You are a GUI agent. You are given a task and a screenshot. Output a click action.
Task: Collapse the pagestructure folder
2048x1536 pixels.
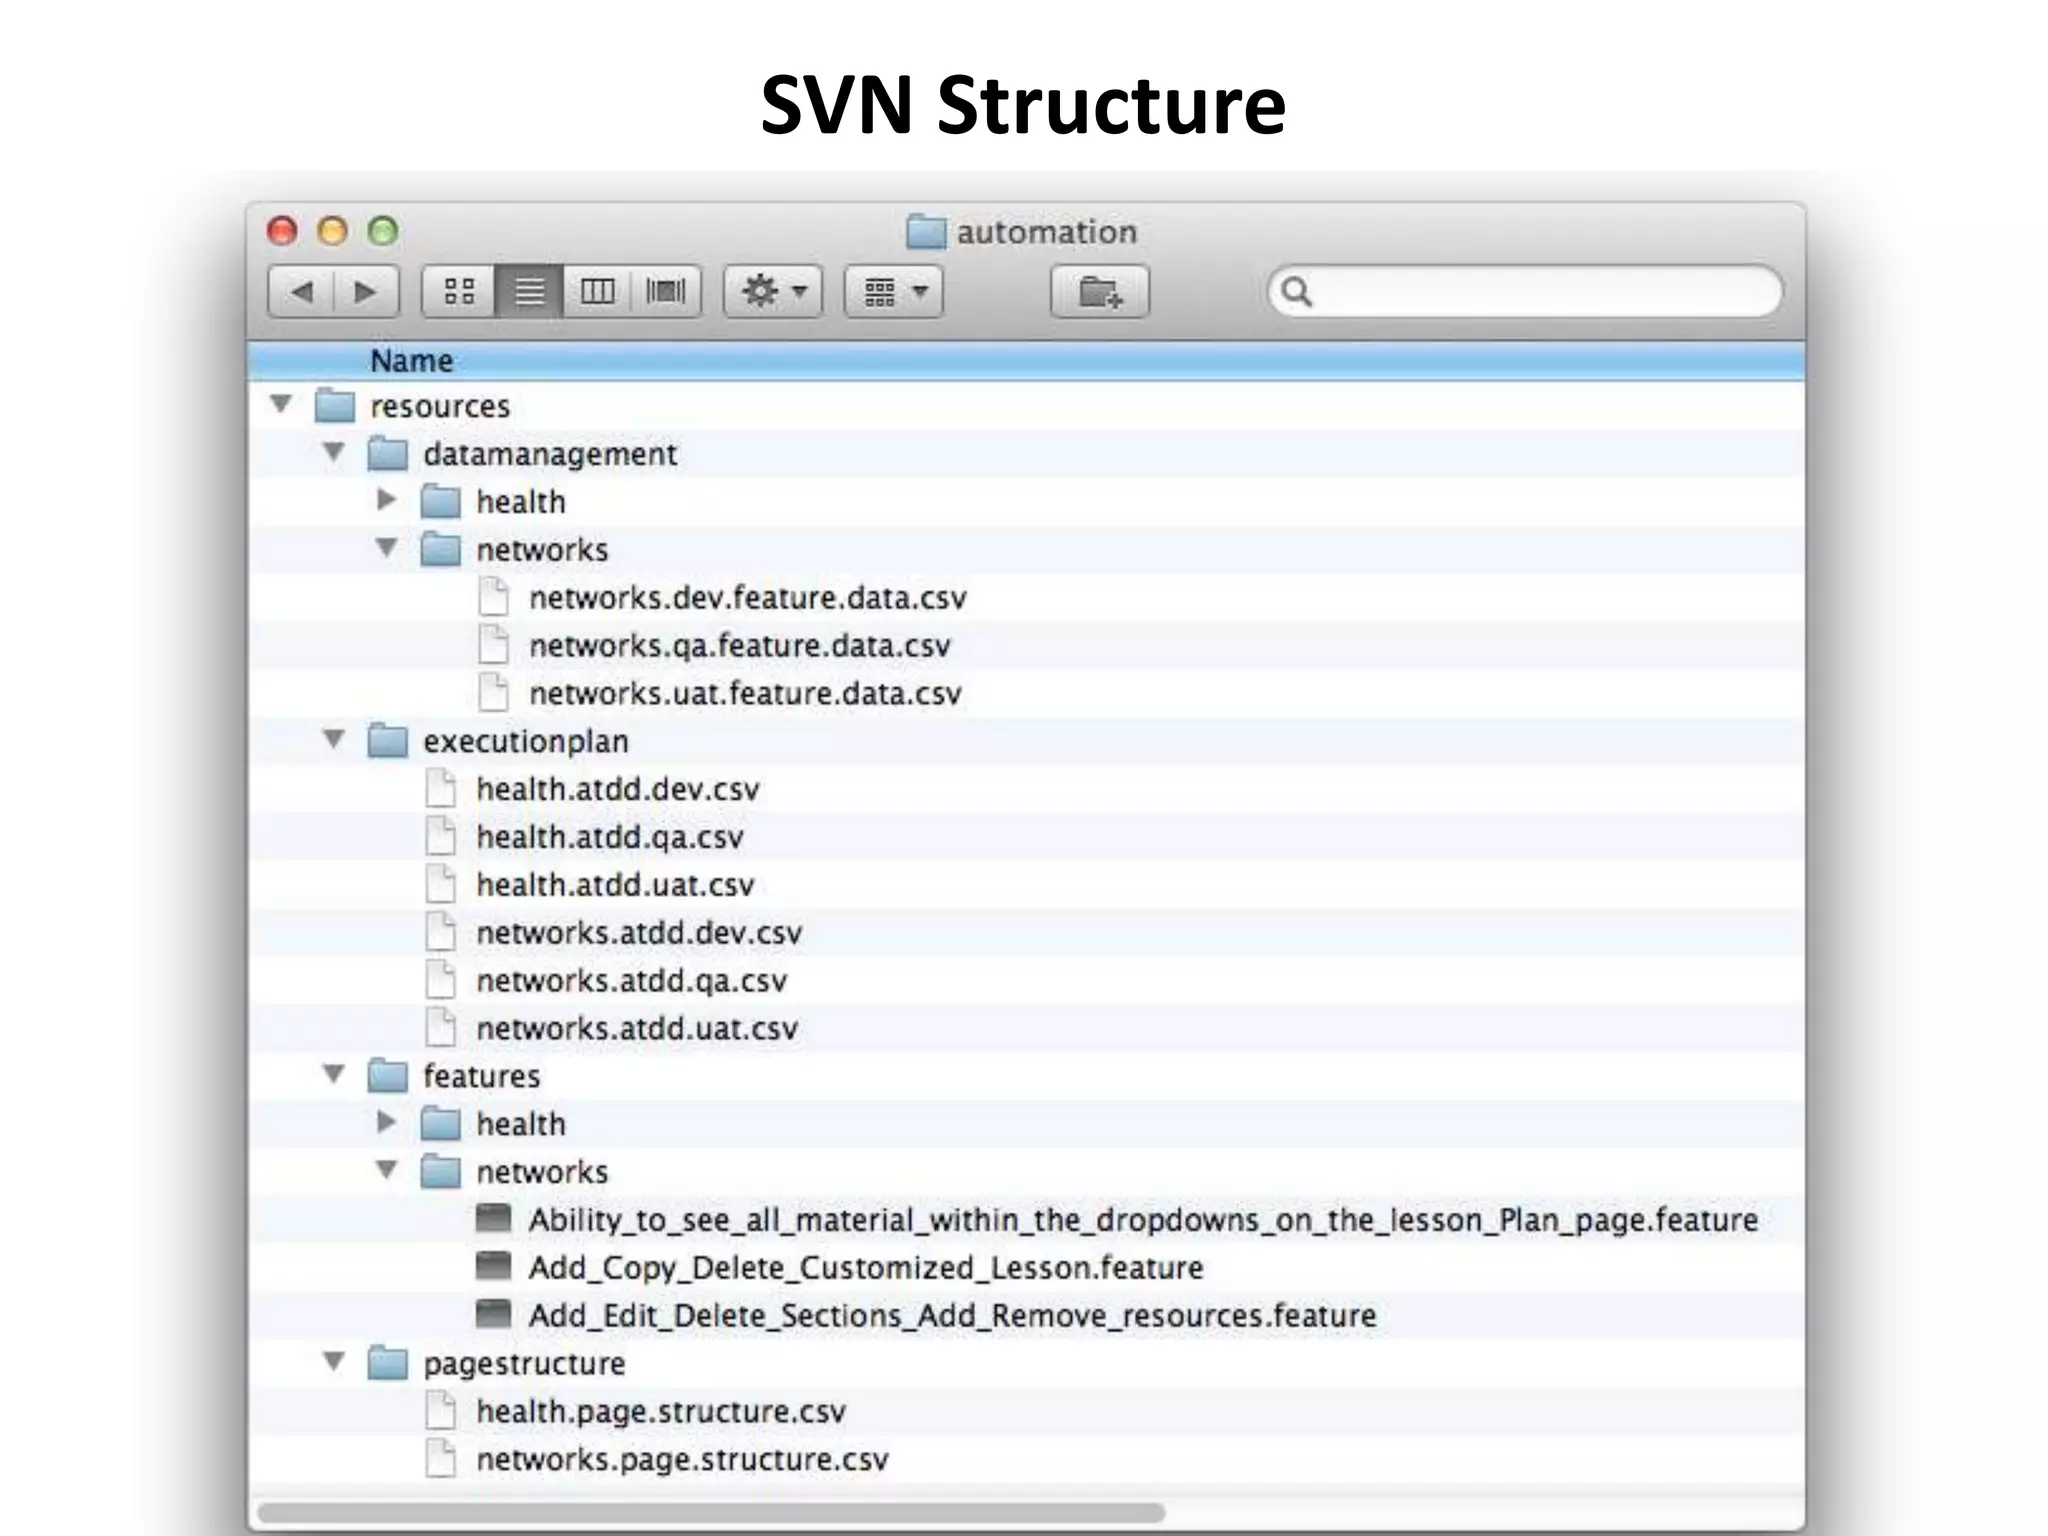point(334,1362)
